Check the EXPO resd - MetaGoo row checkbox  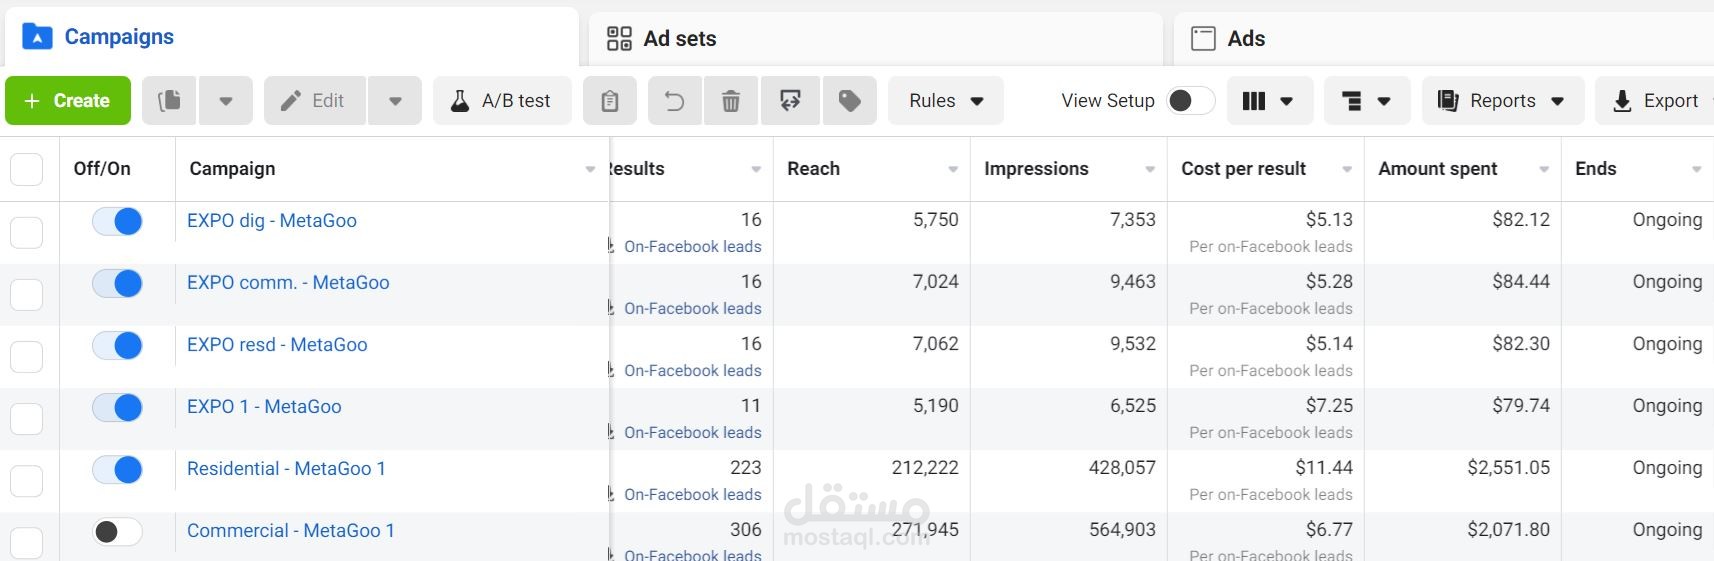(26, 357)
